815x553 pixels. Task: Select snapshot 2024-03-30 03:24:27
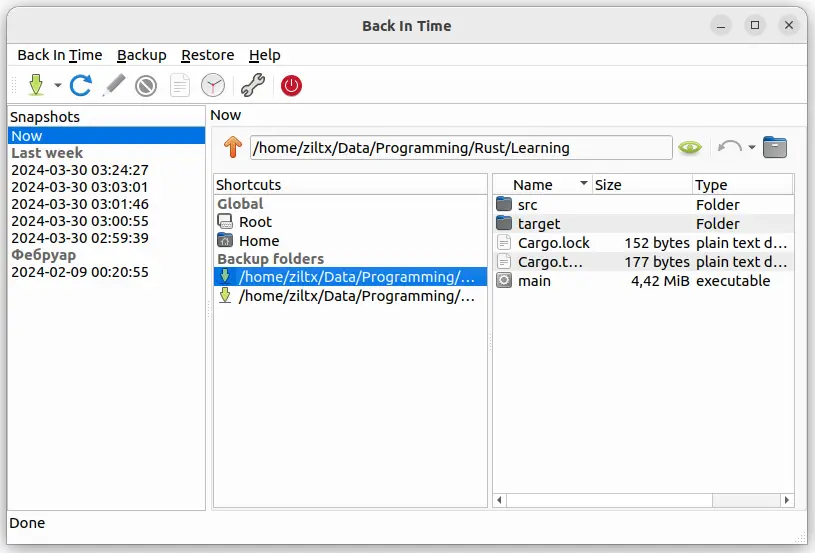click(x=79, y=170)
